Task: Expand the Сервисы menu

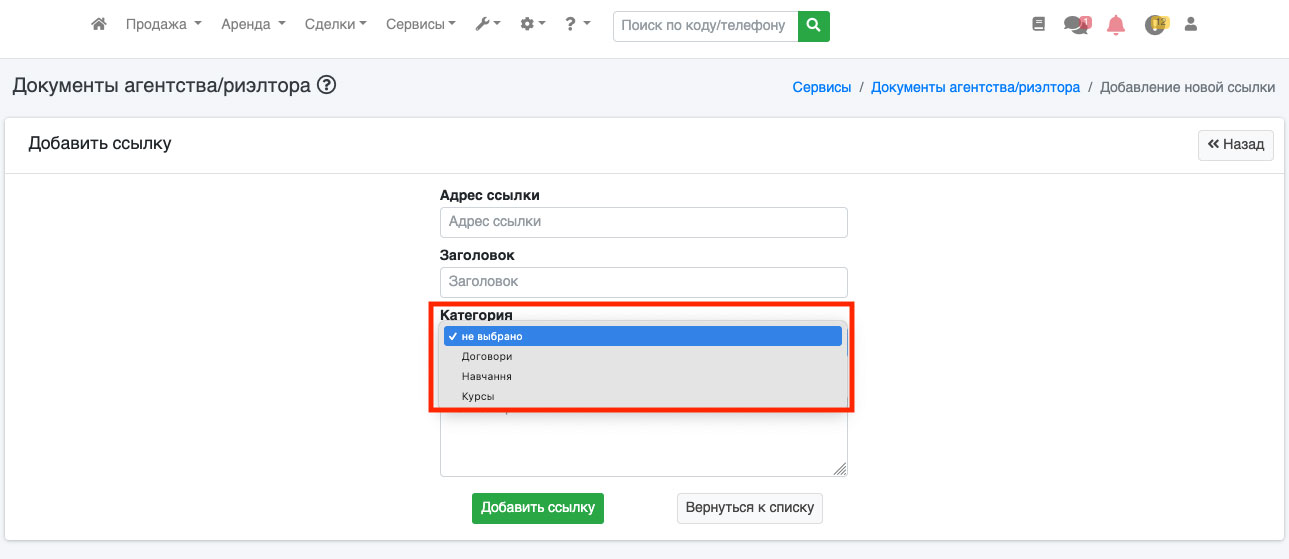Action: click(x=421, y=24)
